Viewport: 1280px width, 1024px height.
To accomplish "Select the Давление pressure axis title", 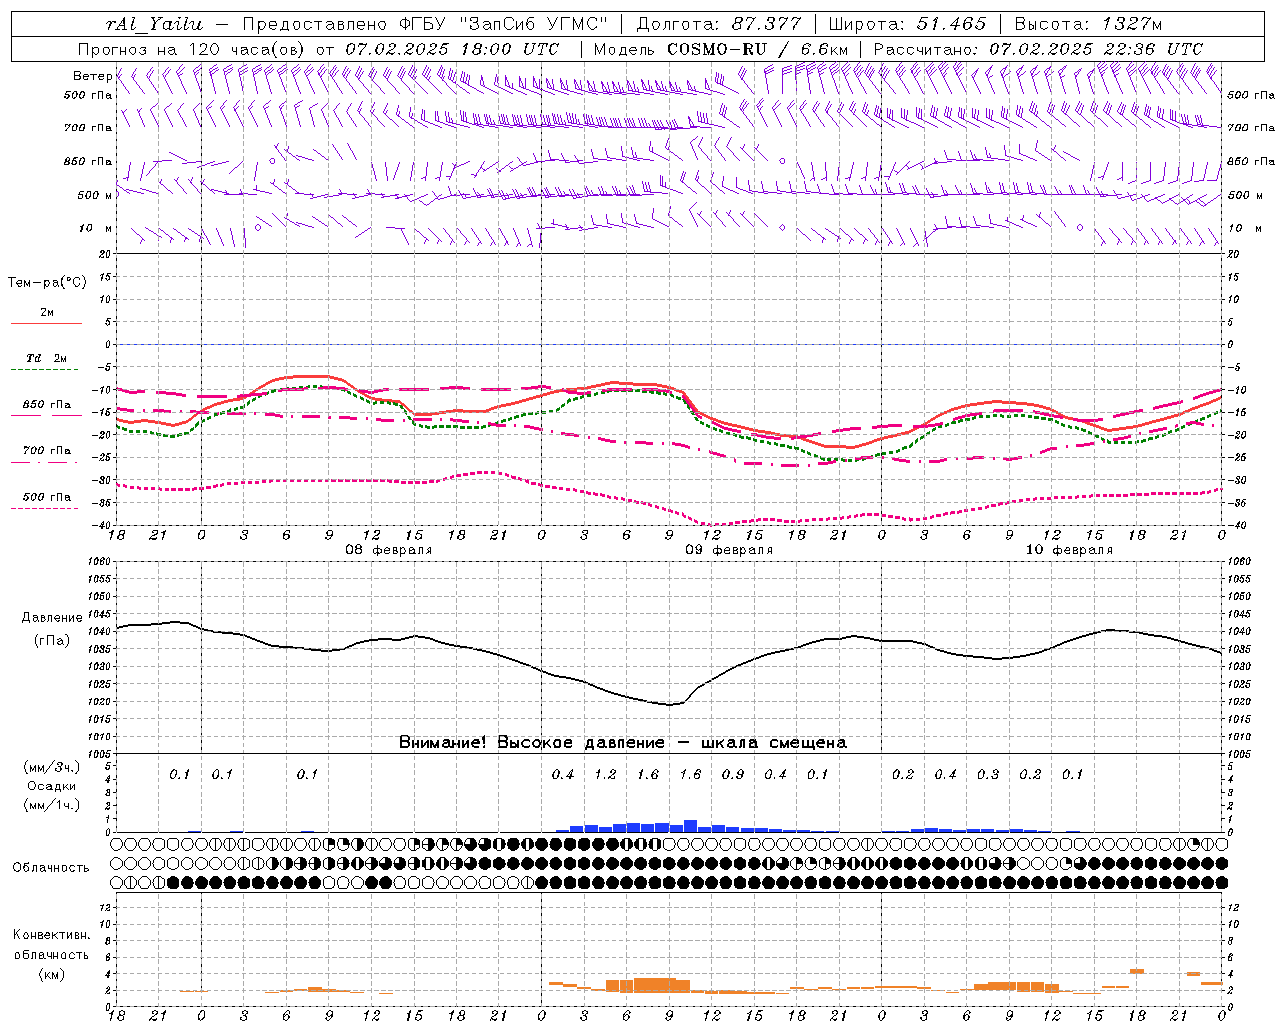I will [52, 618].
